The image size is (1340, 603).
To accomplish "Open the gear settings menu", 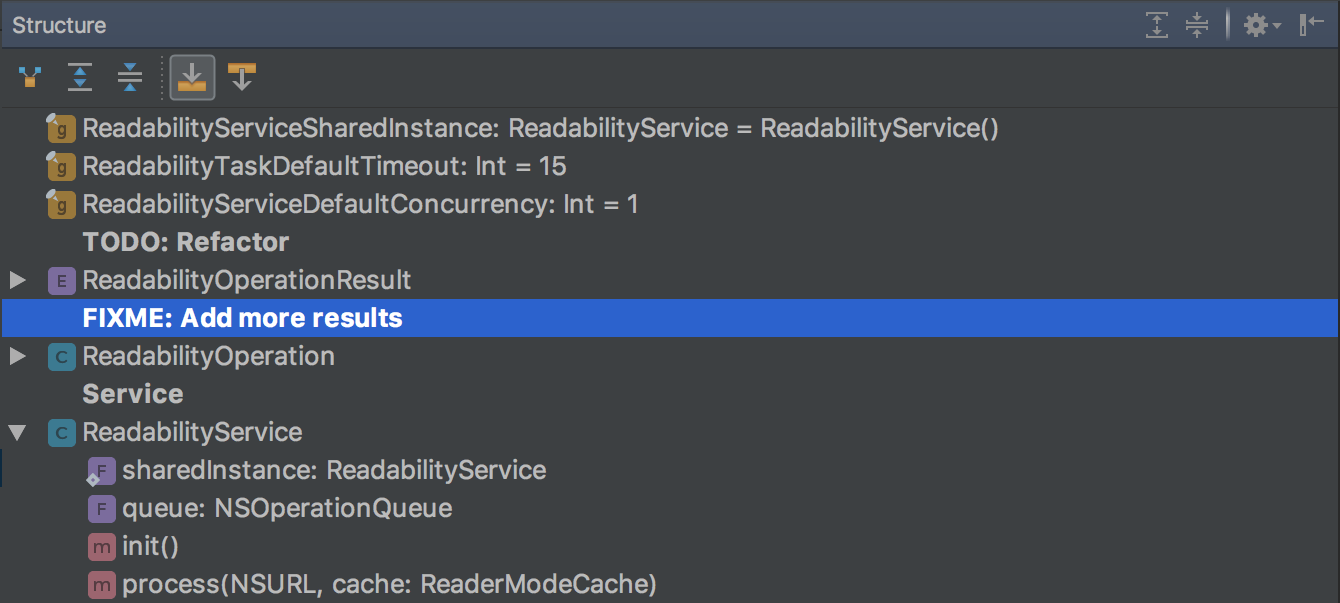I will 1256,25.
